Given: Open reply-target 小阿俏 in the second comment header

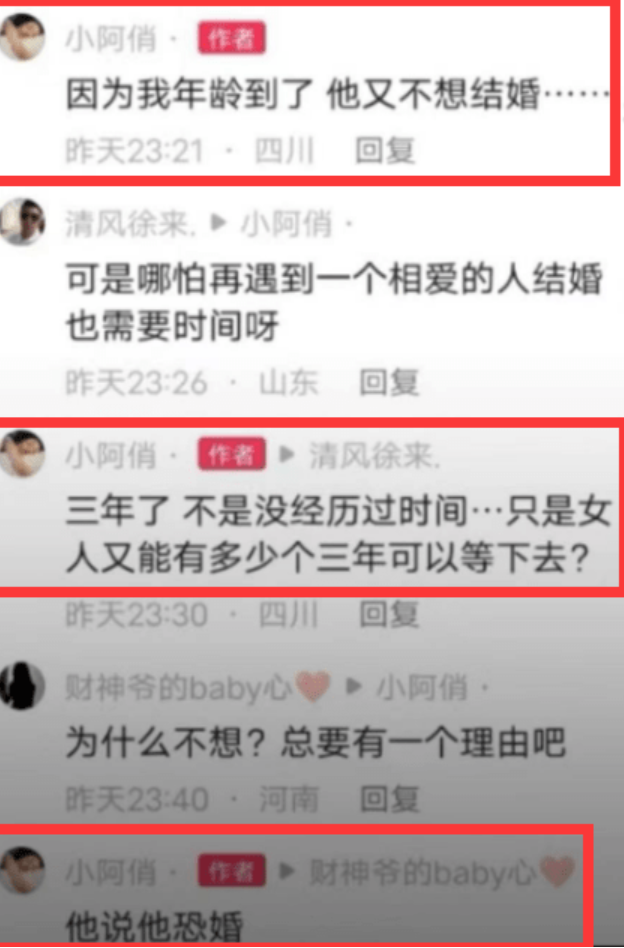Looking at the screenshot, I should (287, 224).
